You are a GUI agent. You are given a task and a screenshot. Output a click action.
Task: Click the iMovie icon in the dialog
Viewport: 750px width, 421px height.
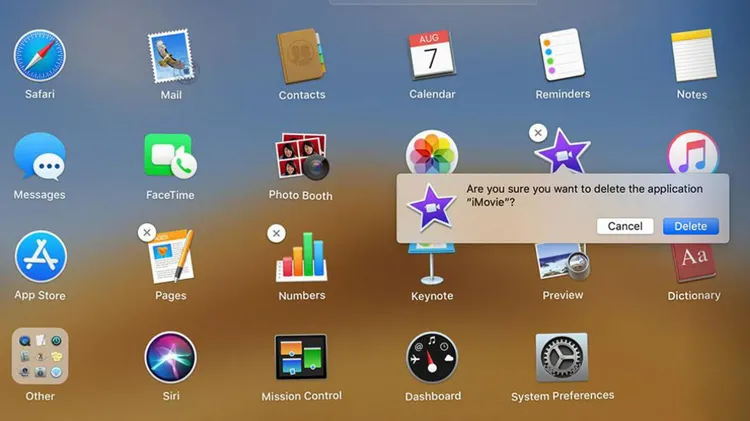click(431, 207)
